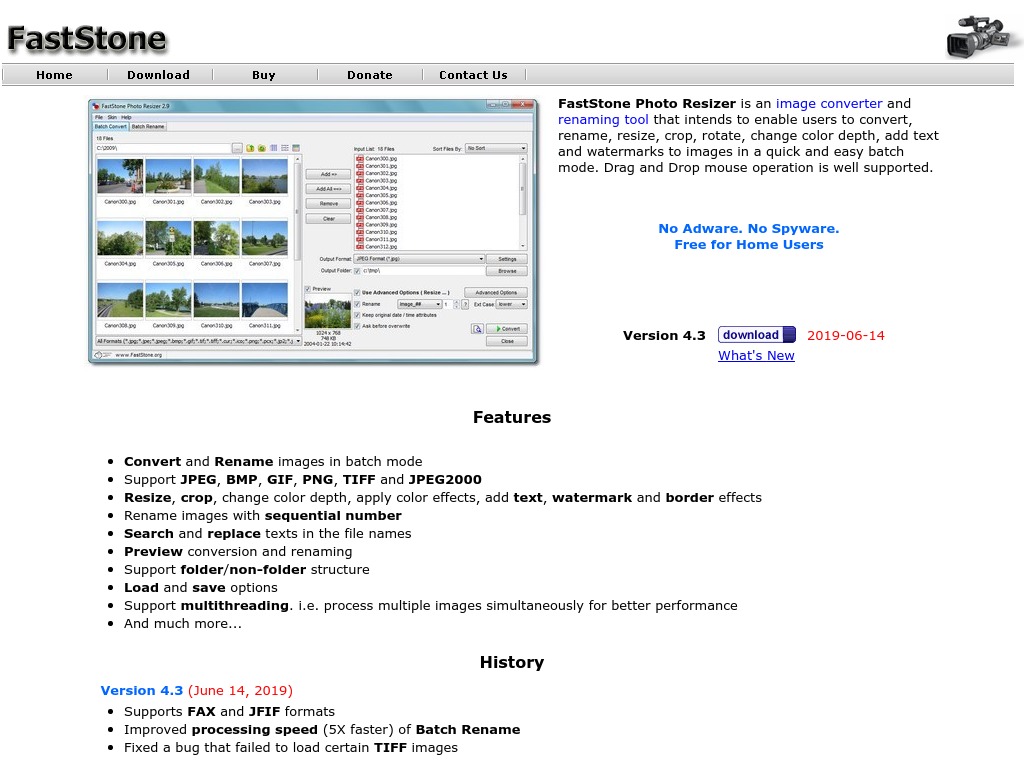The image size is (1024, 768).
Task: Click the "And much more..." list item
Action: pyautogui.click(x=183, y=624)
